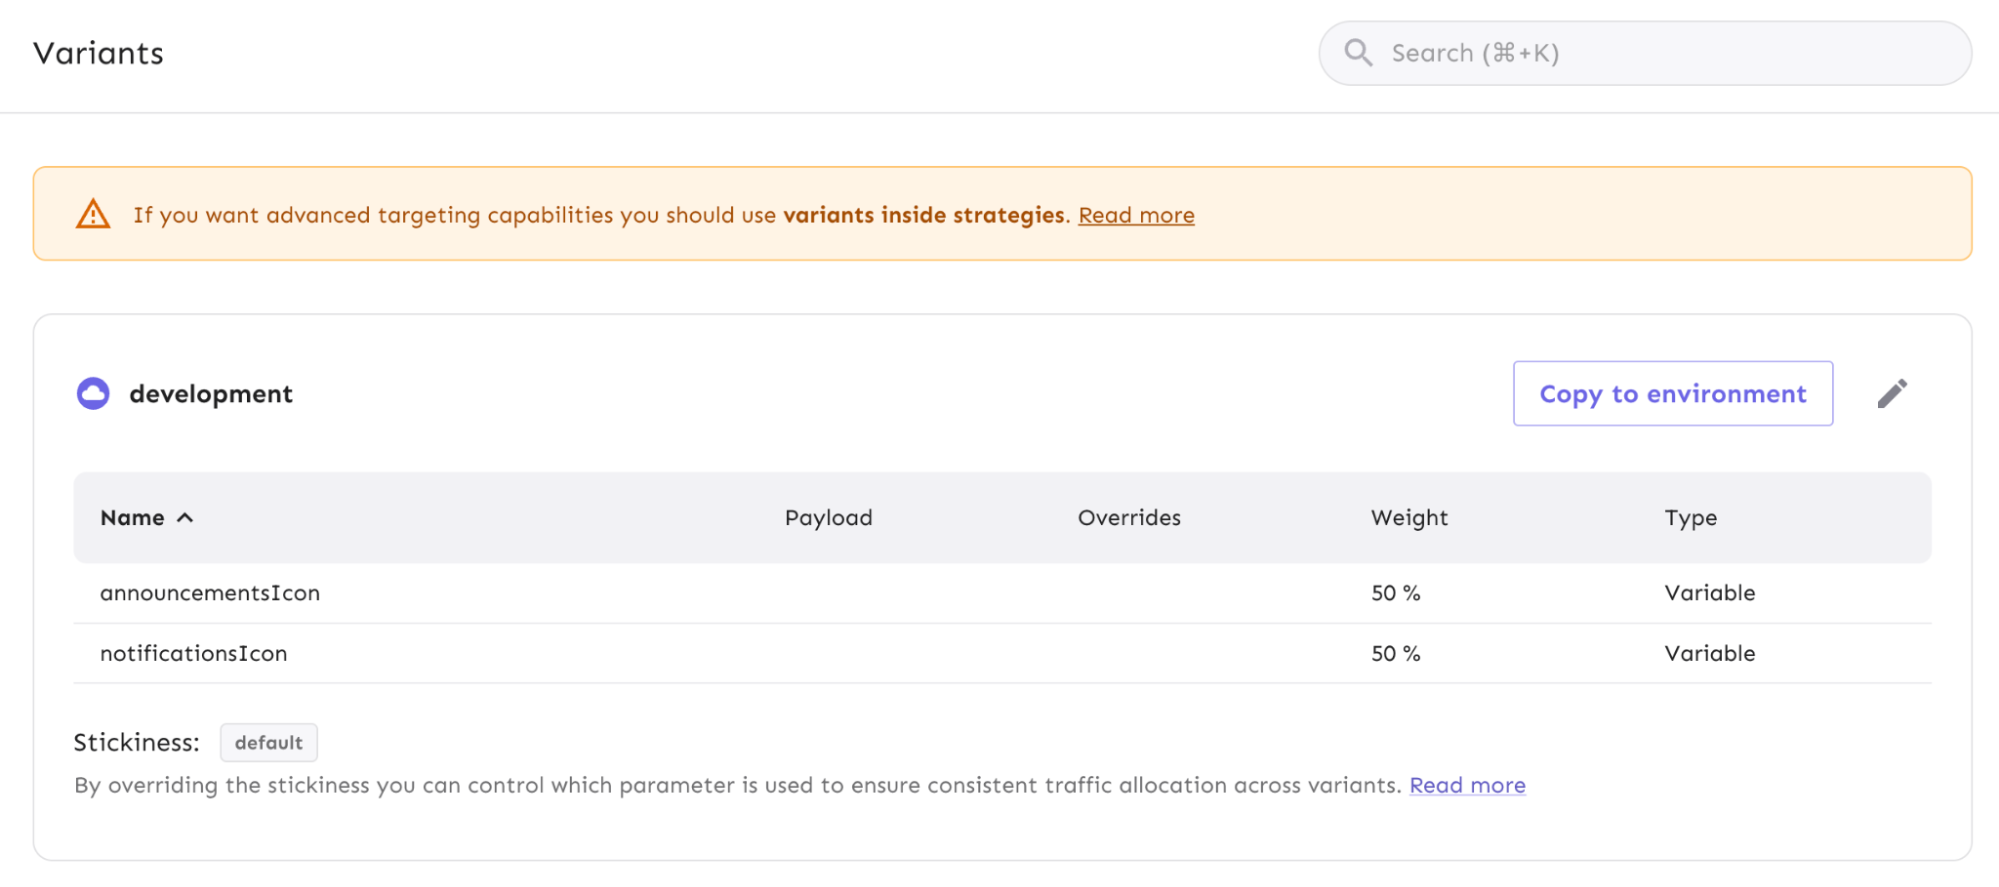Click the orange warning triangle icon
Image resolution: width=1999 pixels, height=887 pixels.
click(x=93, y=214)
